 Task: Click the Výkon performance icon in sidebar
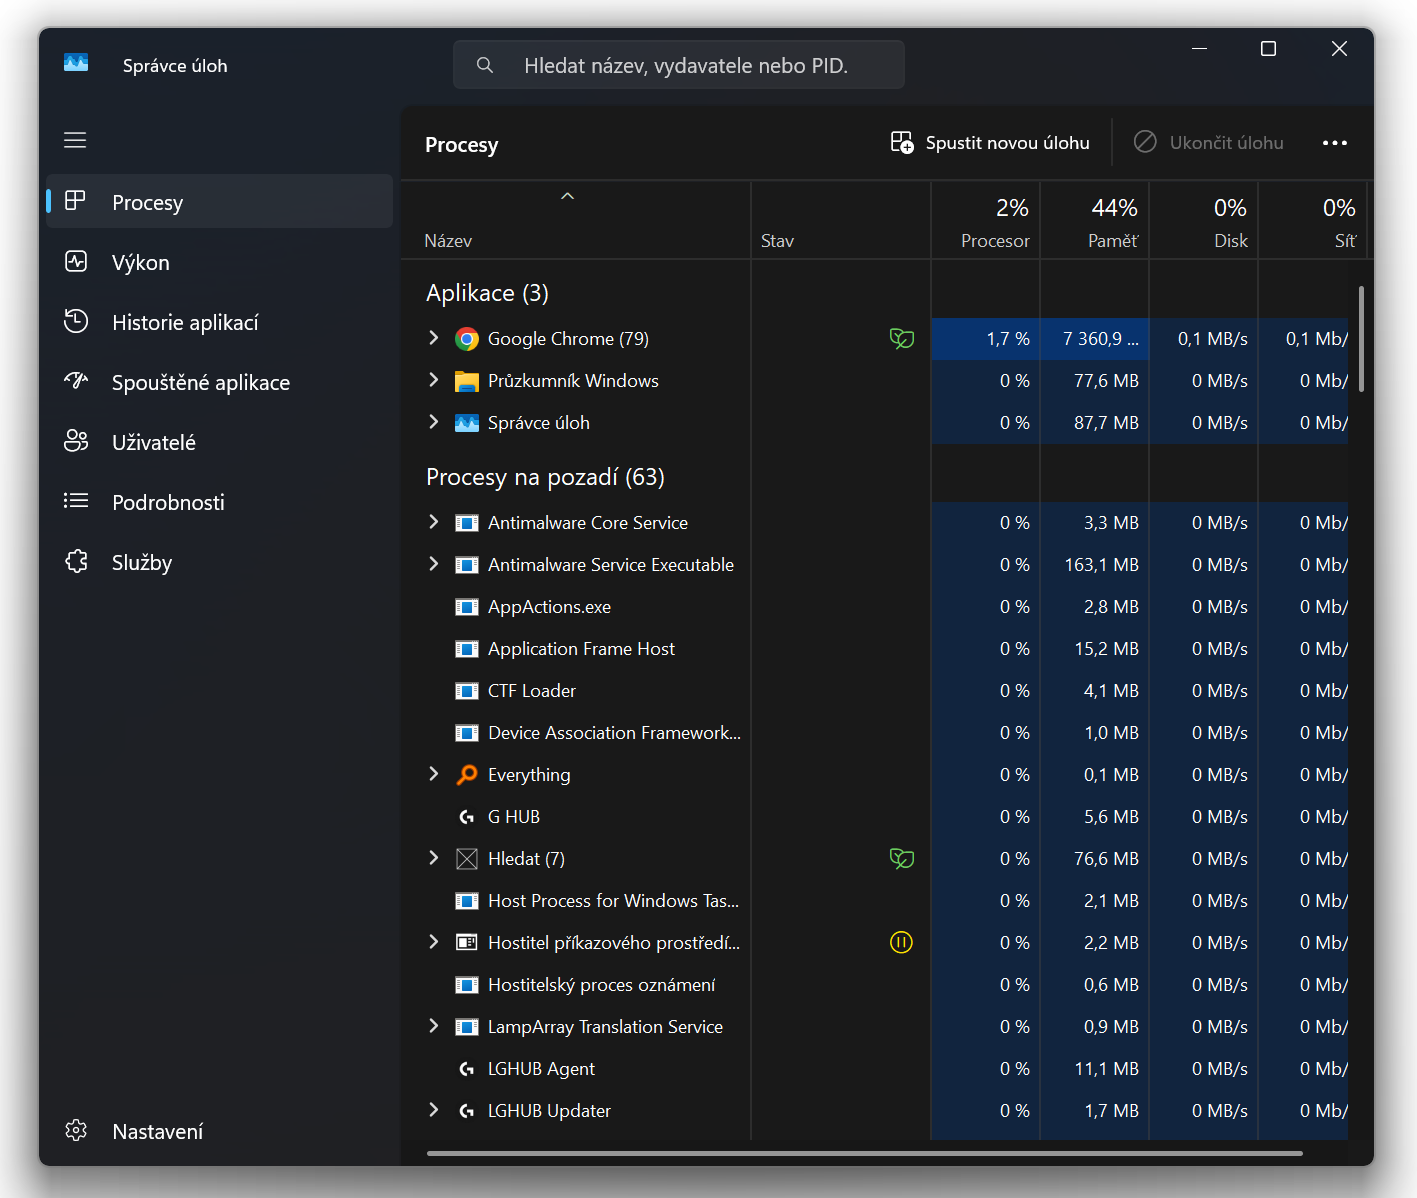tap(76, 262)
